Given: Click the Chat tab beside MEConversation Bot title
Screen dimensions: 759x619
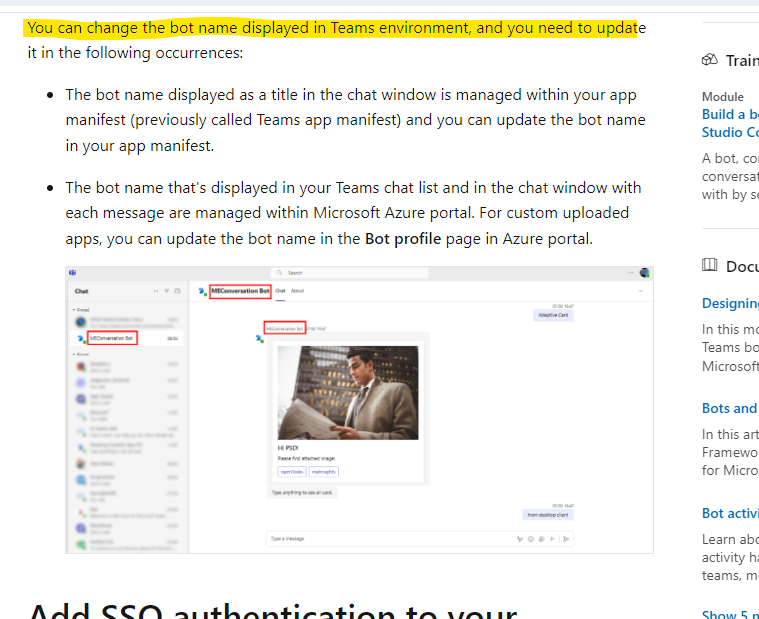Looking at the screenshot, I should (x=280, y=291).
